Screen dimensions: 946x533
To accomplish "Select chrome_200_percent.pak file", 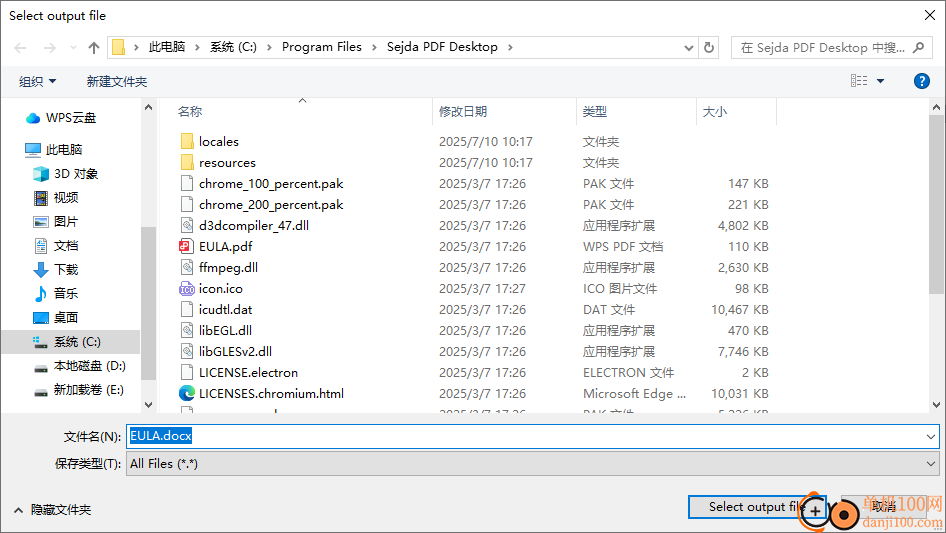I will (271, 205).
